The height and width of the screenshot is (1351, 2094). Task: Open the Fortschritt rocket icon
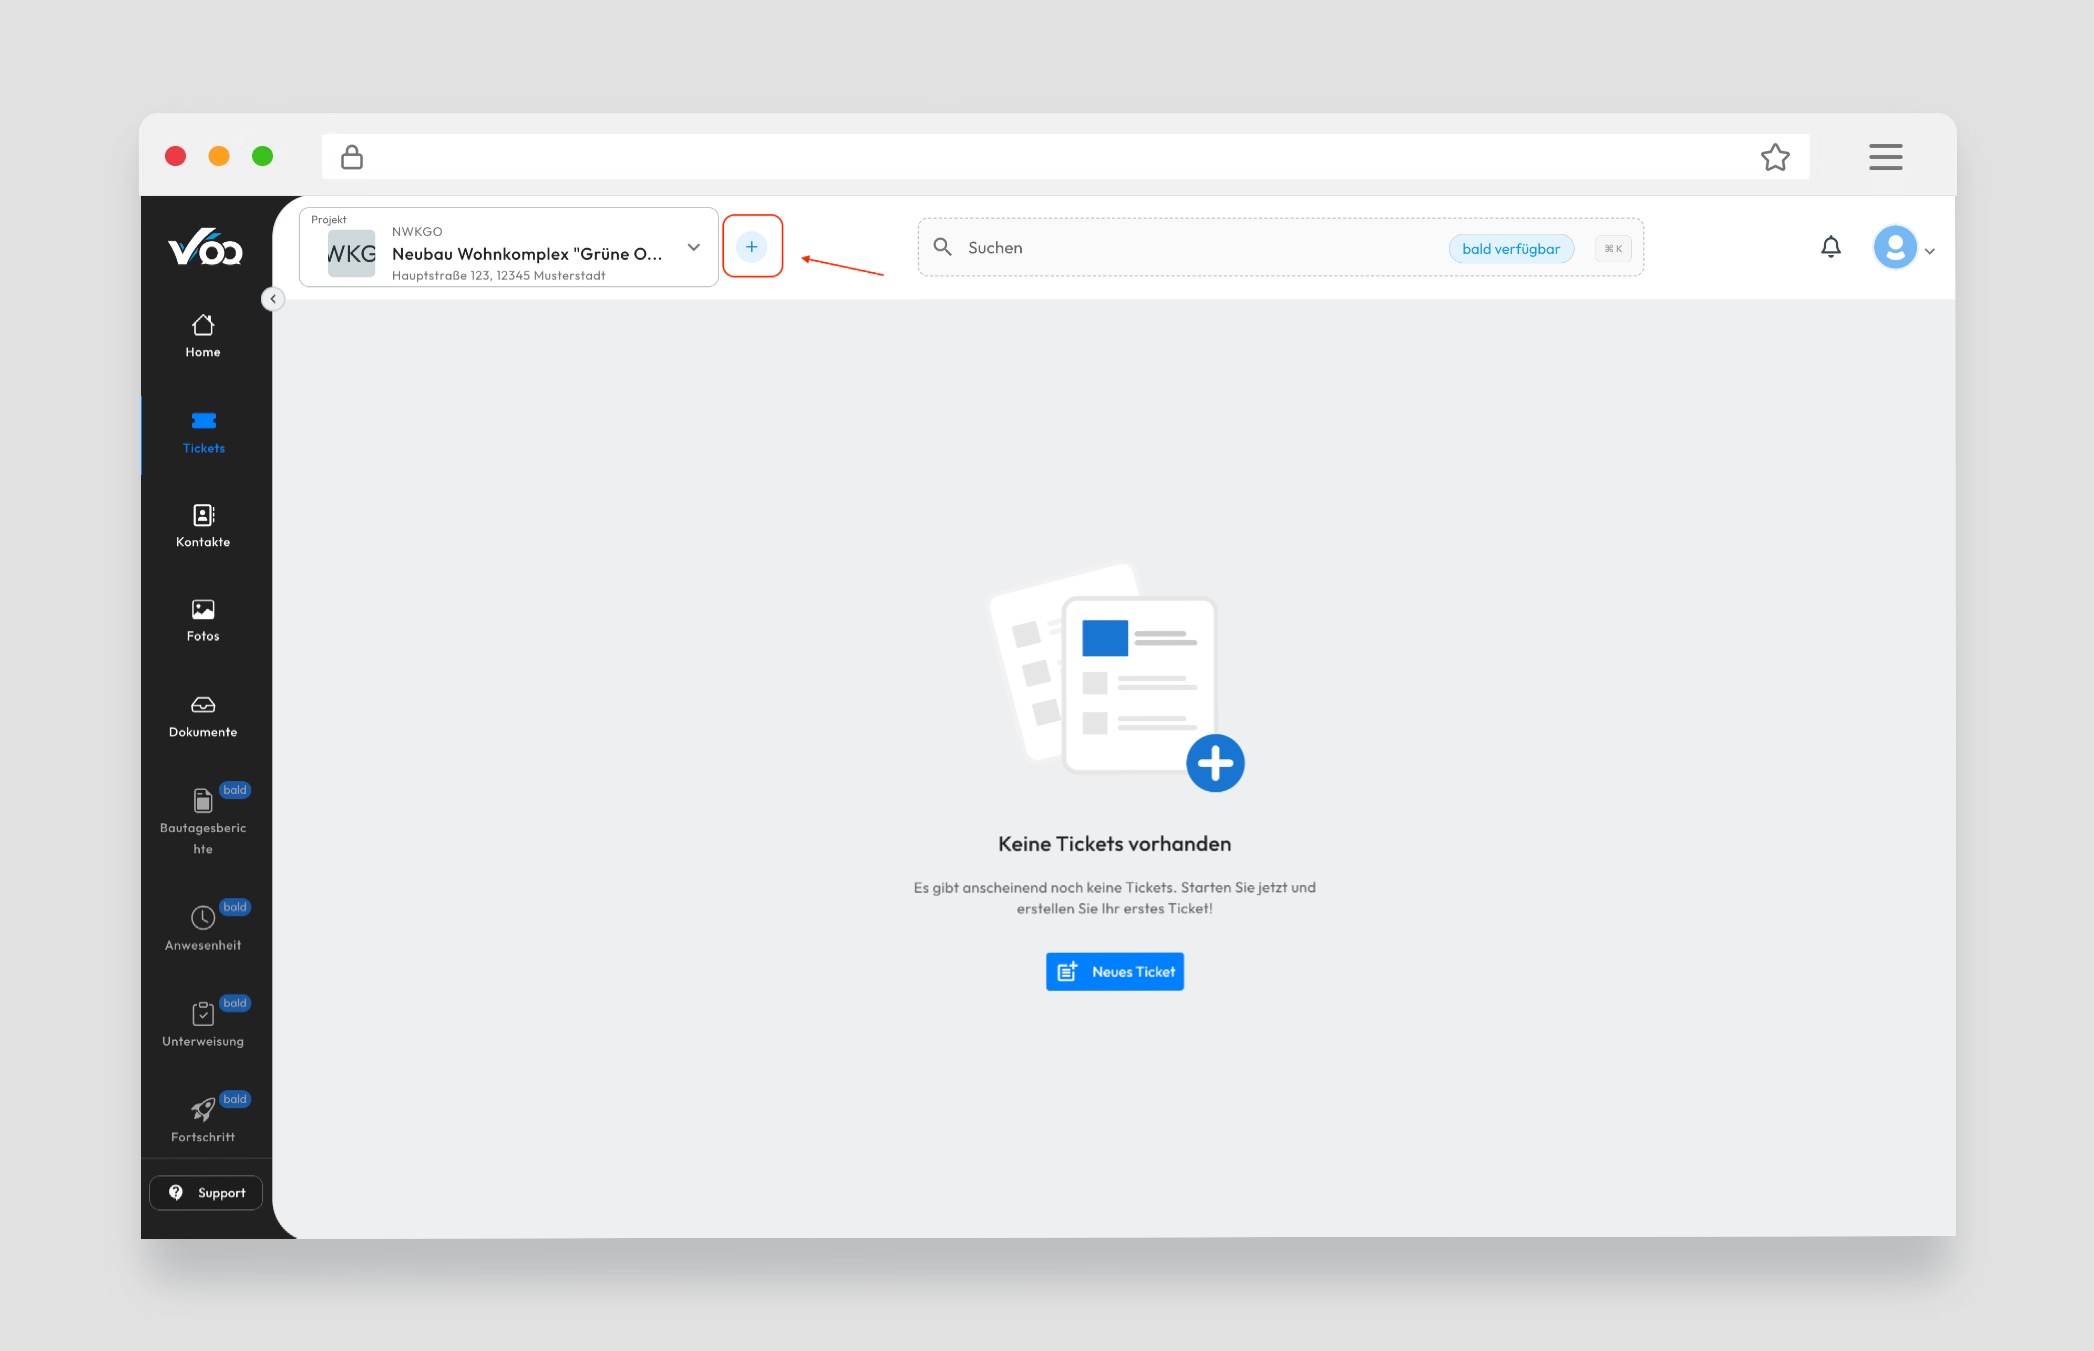point(203,1110)
